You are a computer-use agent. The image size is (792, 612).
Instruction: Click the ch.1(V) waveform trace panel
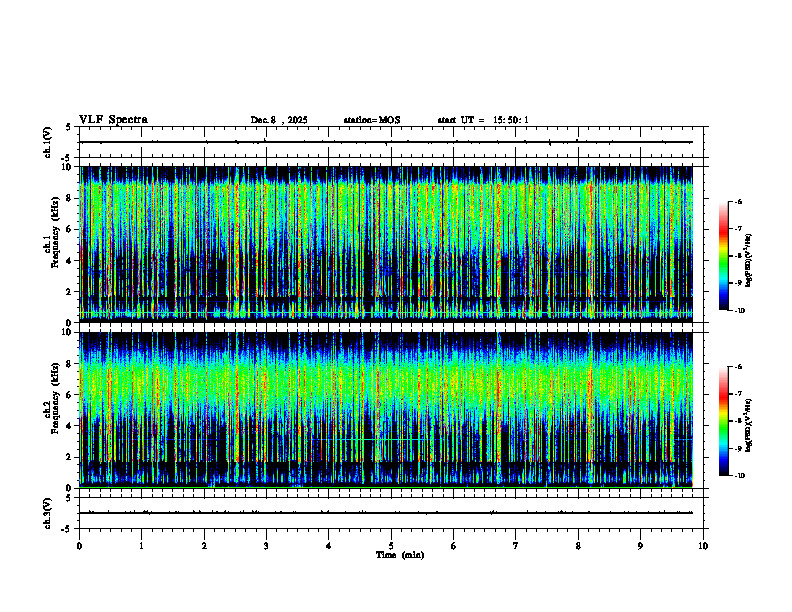point(391,142)
